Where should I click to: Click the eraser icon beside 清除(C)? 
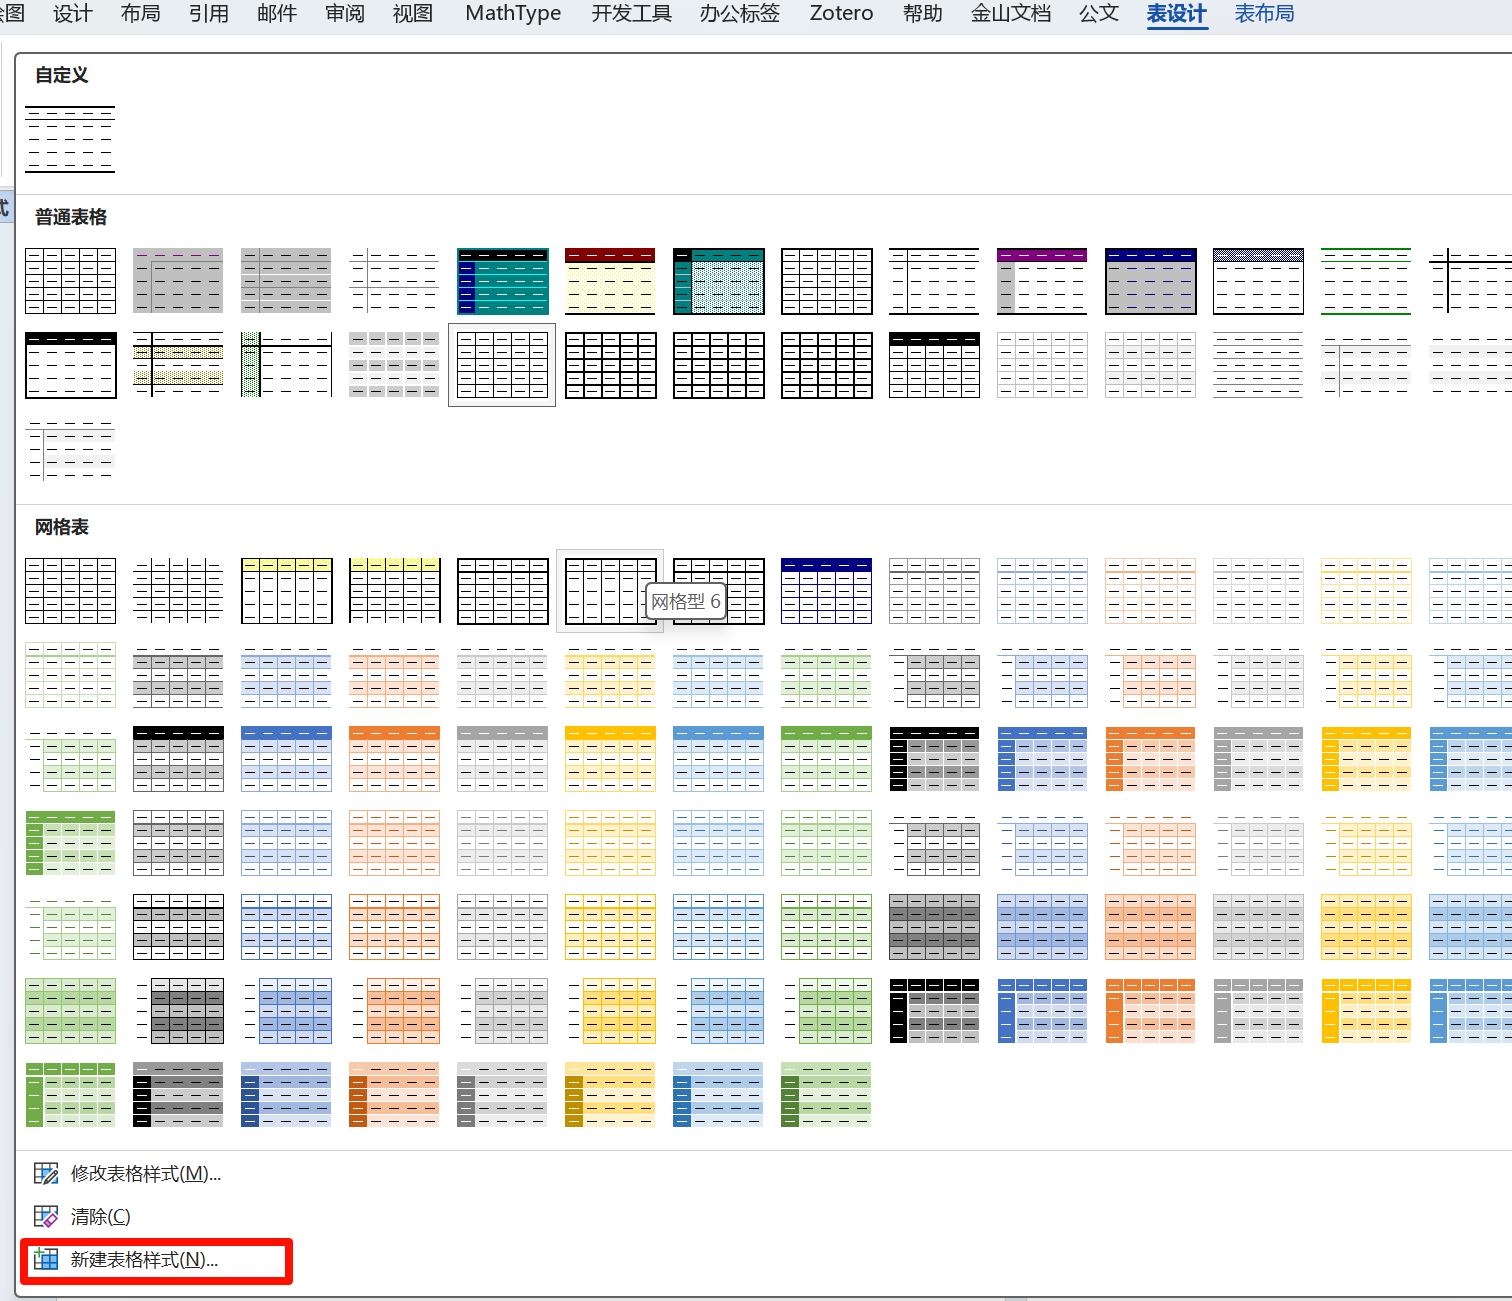(46, 1217)
